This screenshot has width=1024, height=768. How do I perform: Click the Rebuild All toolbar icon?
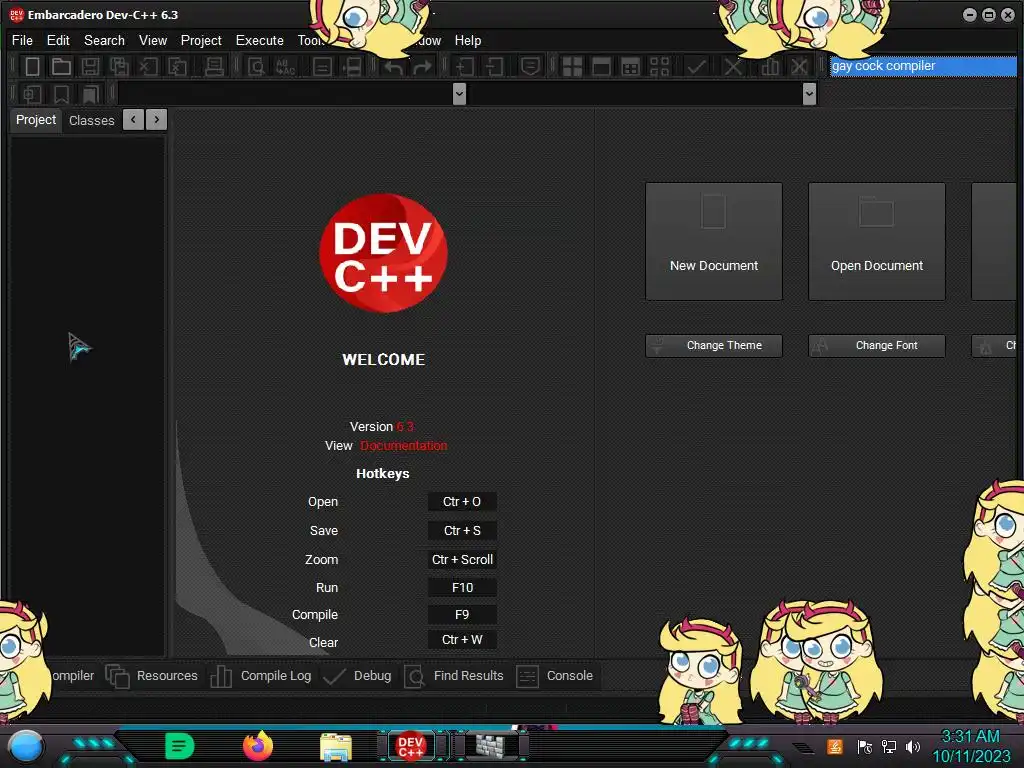pos(660,67)
